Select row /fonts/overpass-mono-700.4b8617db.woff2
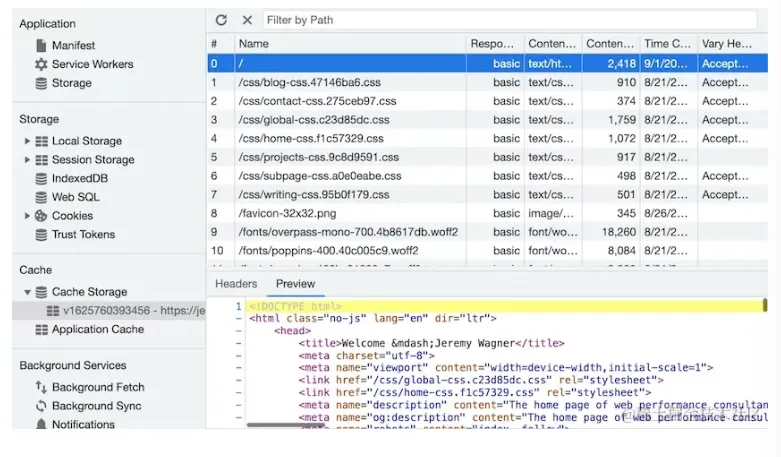Viewport: 781px width, 457px height. (x=487, y=232)
